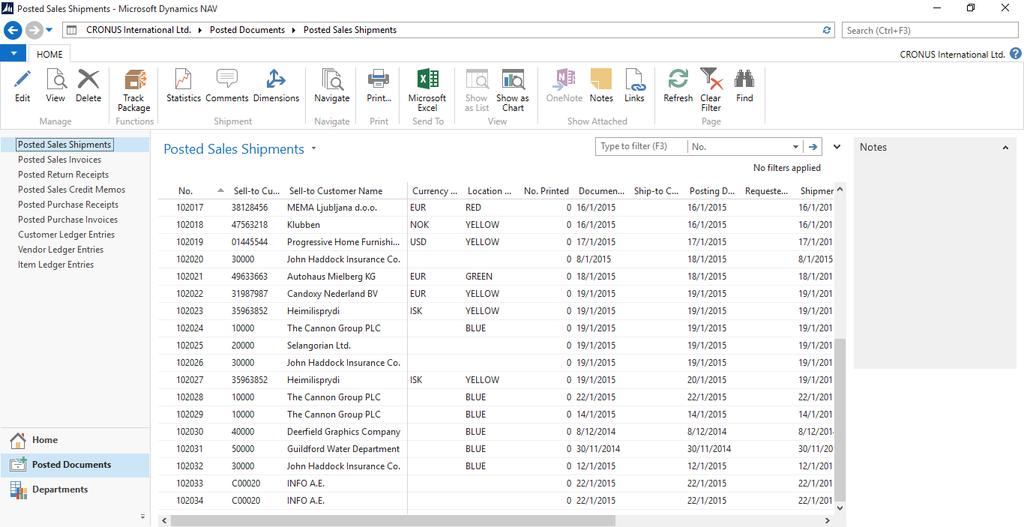The width and height of the screenshot is (1024, 527).
Task: Open the Home navigation button
Action: (x=74, y=440)
